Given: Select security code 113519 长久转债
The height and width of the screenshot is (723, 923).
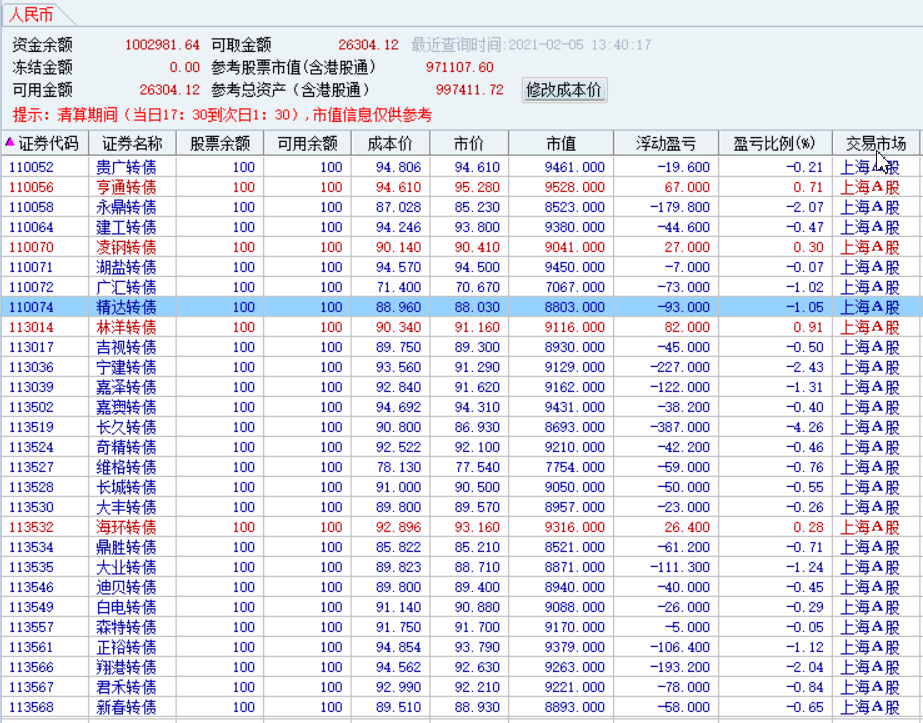Looking at the screenshot, I should click(462, 427).
